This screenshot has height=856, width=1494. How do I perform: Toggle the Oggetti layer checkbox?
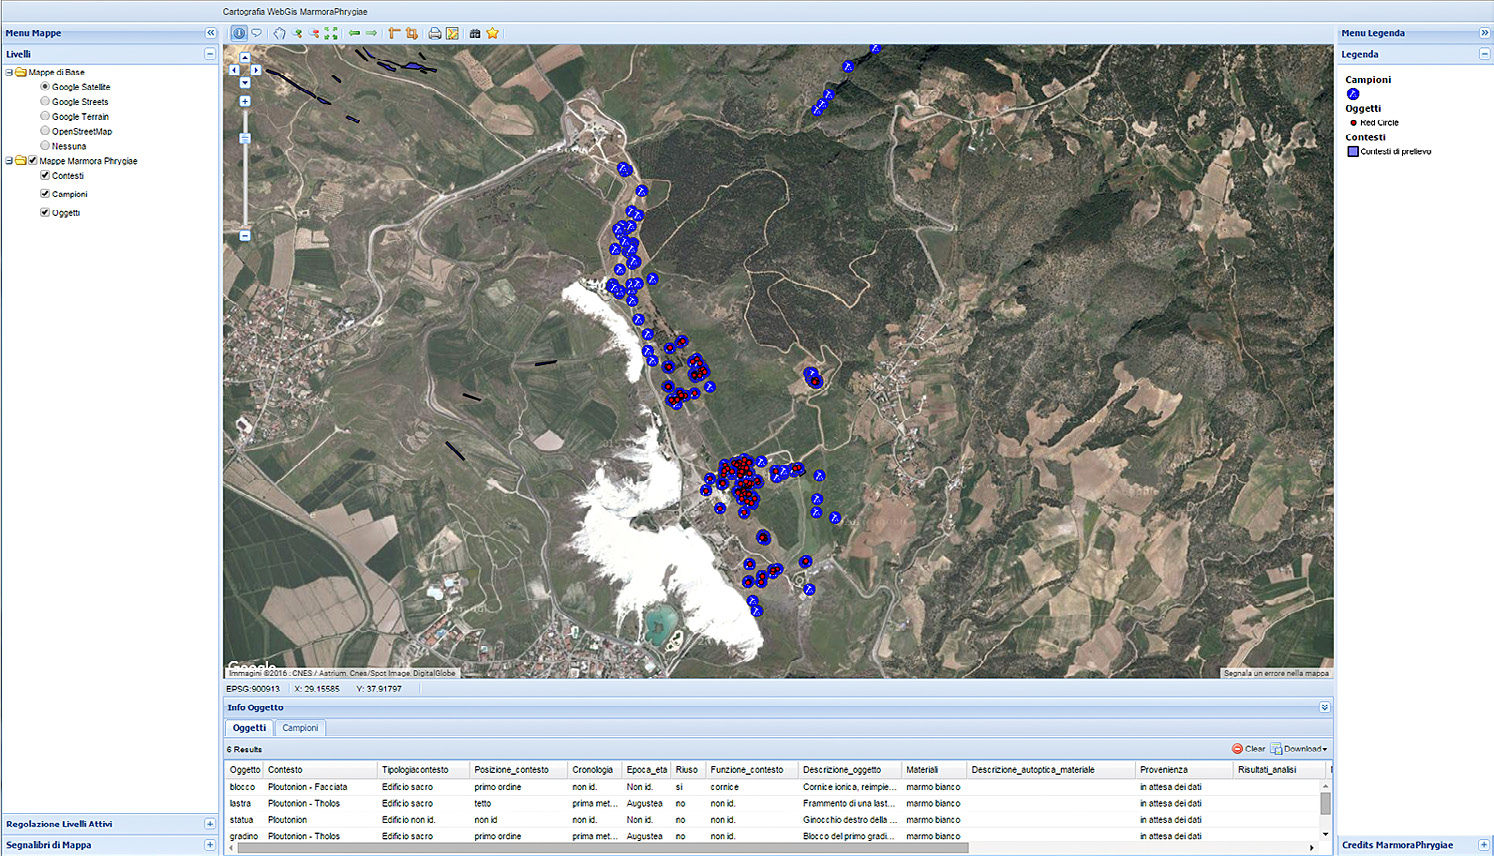pos(45,212)
